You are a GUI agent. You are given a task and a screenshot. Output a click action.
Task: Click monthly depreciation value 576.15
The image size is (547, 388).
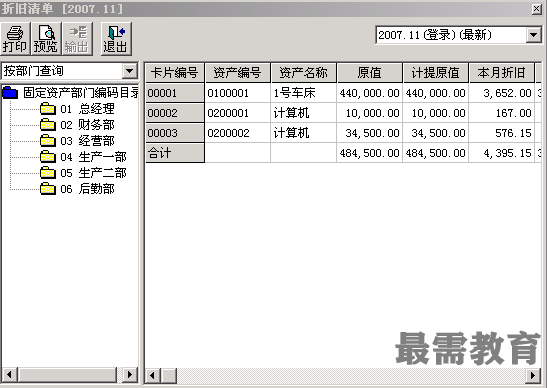[x=501, y=133]
